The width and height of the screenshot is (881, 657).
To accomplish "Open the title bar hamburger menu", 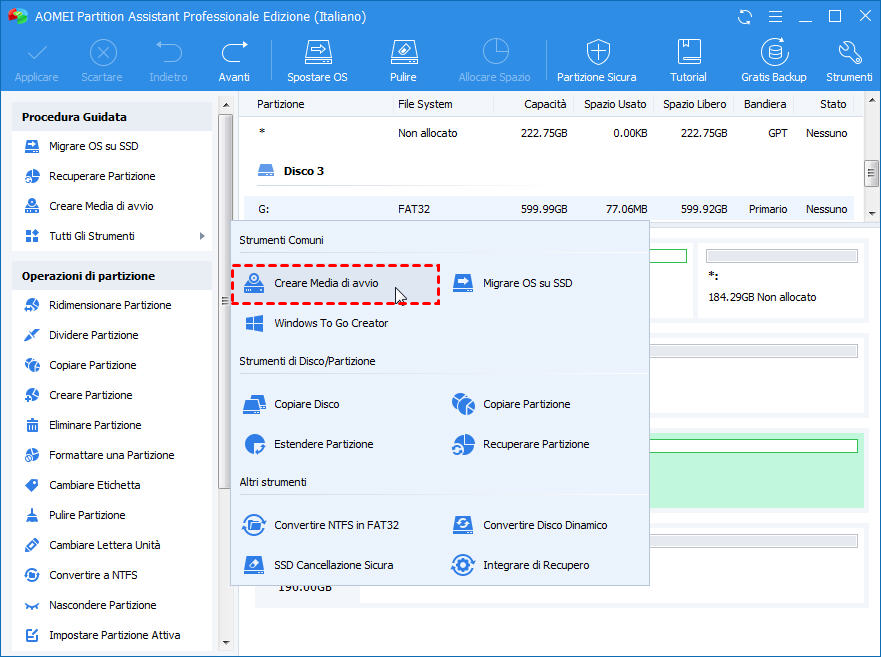I will [x=774, y=17].
